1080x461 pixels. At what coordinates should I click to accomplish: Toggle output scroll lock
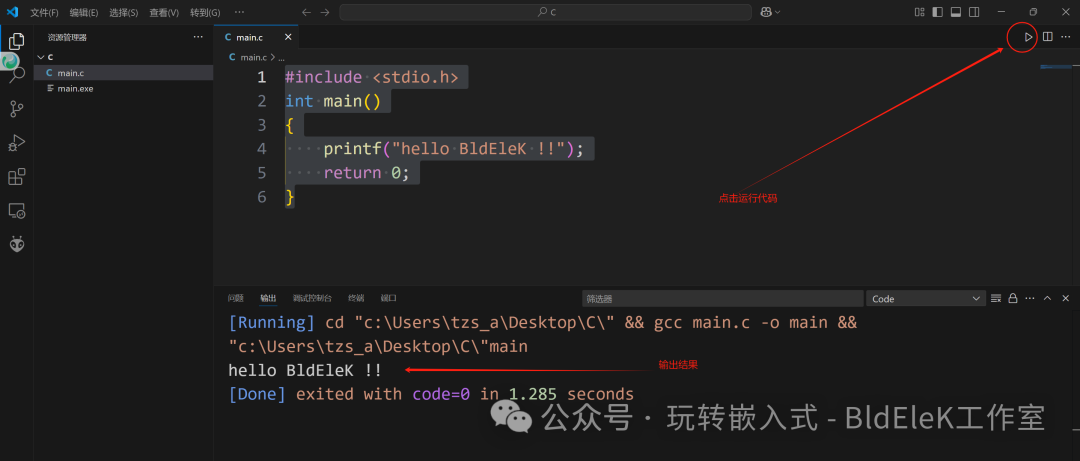(1012, 298)
